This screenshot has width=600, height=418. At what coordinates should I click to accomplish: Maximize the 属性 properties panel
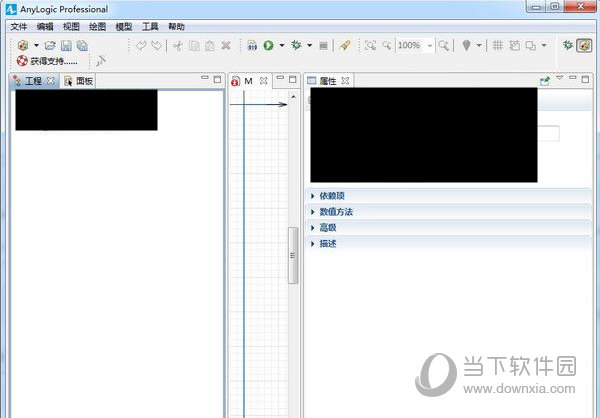pyautogui.click(x=585, y=79)
